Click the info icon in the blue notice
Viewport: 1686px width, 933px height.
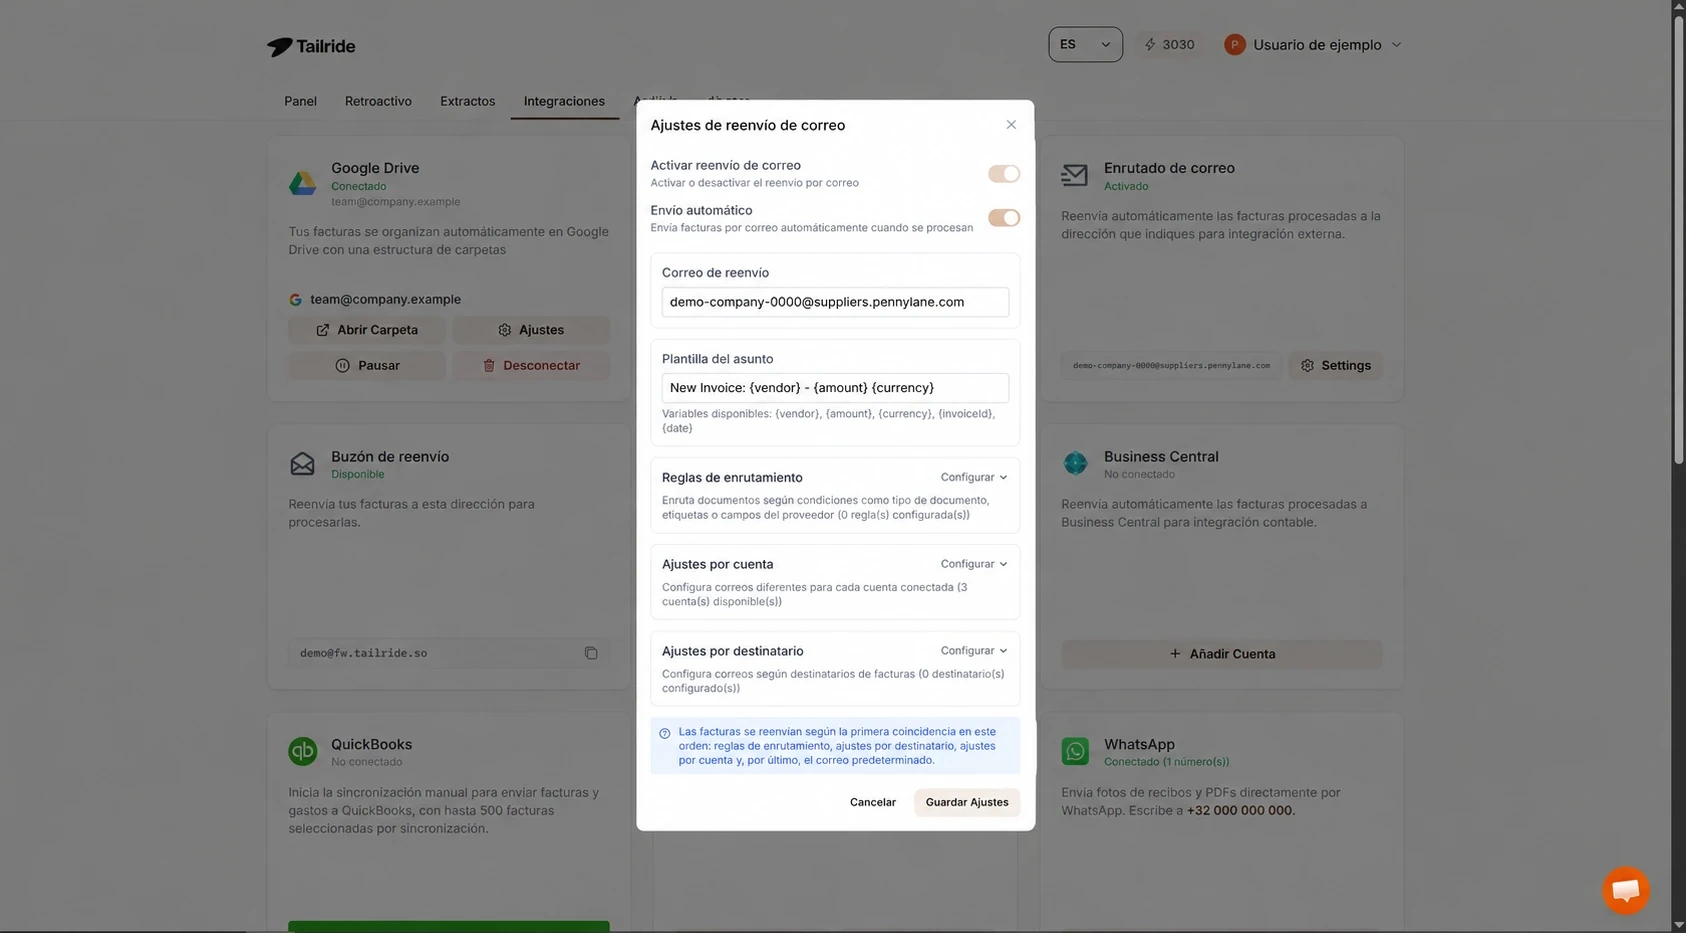pos(665,733)
